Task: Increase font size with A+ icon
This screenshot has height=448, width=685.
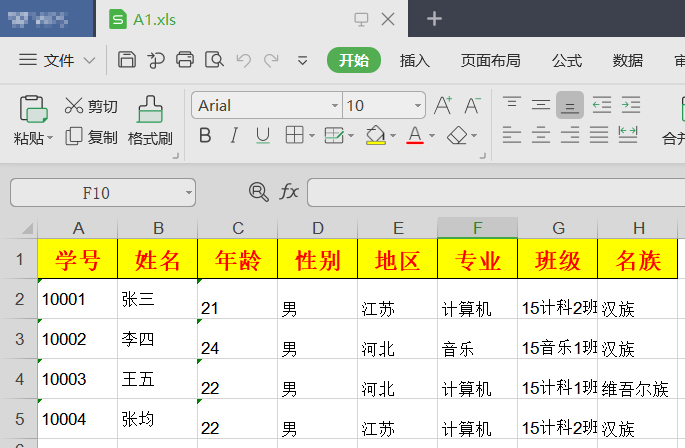Action: click(443, 105)
